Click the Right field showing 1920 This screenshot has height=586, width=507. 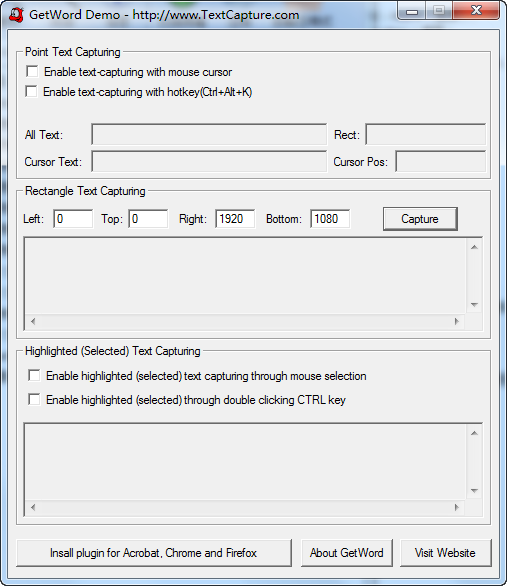point(235,219)
